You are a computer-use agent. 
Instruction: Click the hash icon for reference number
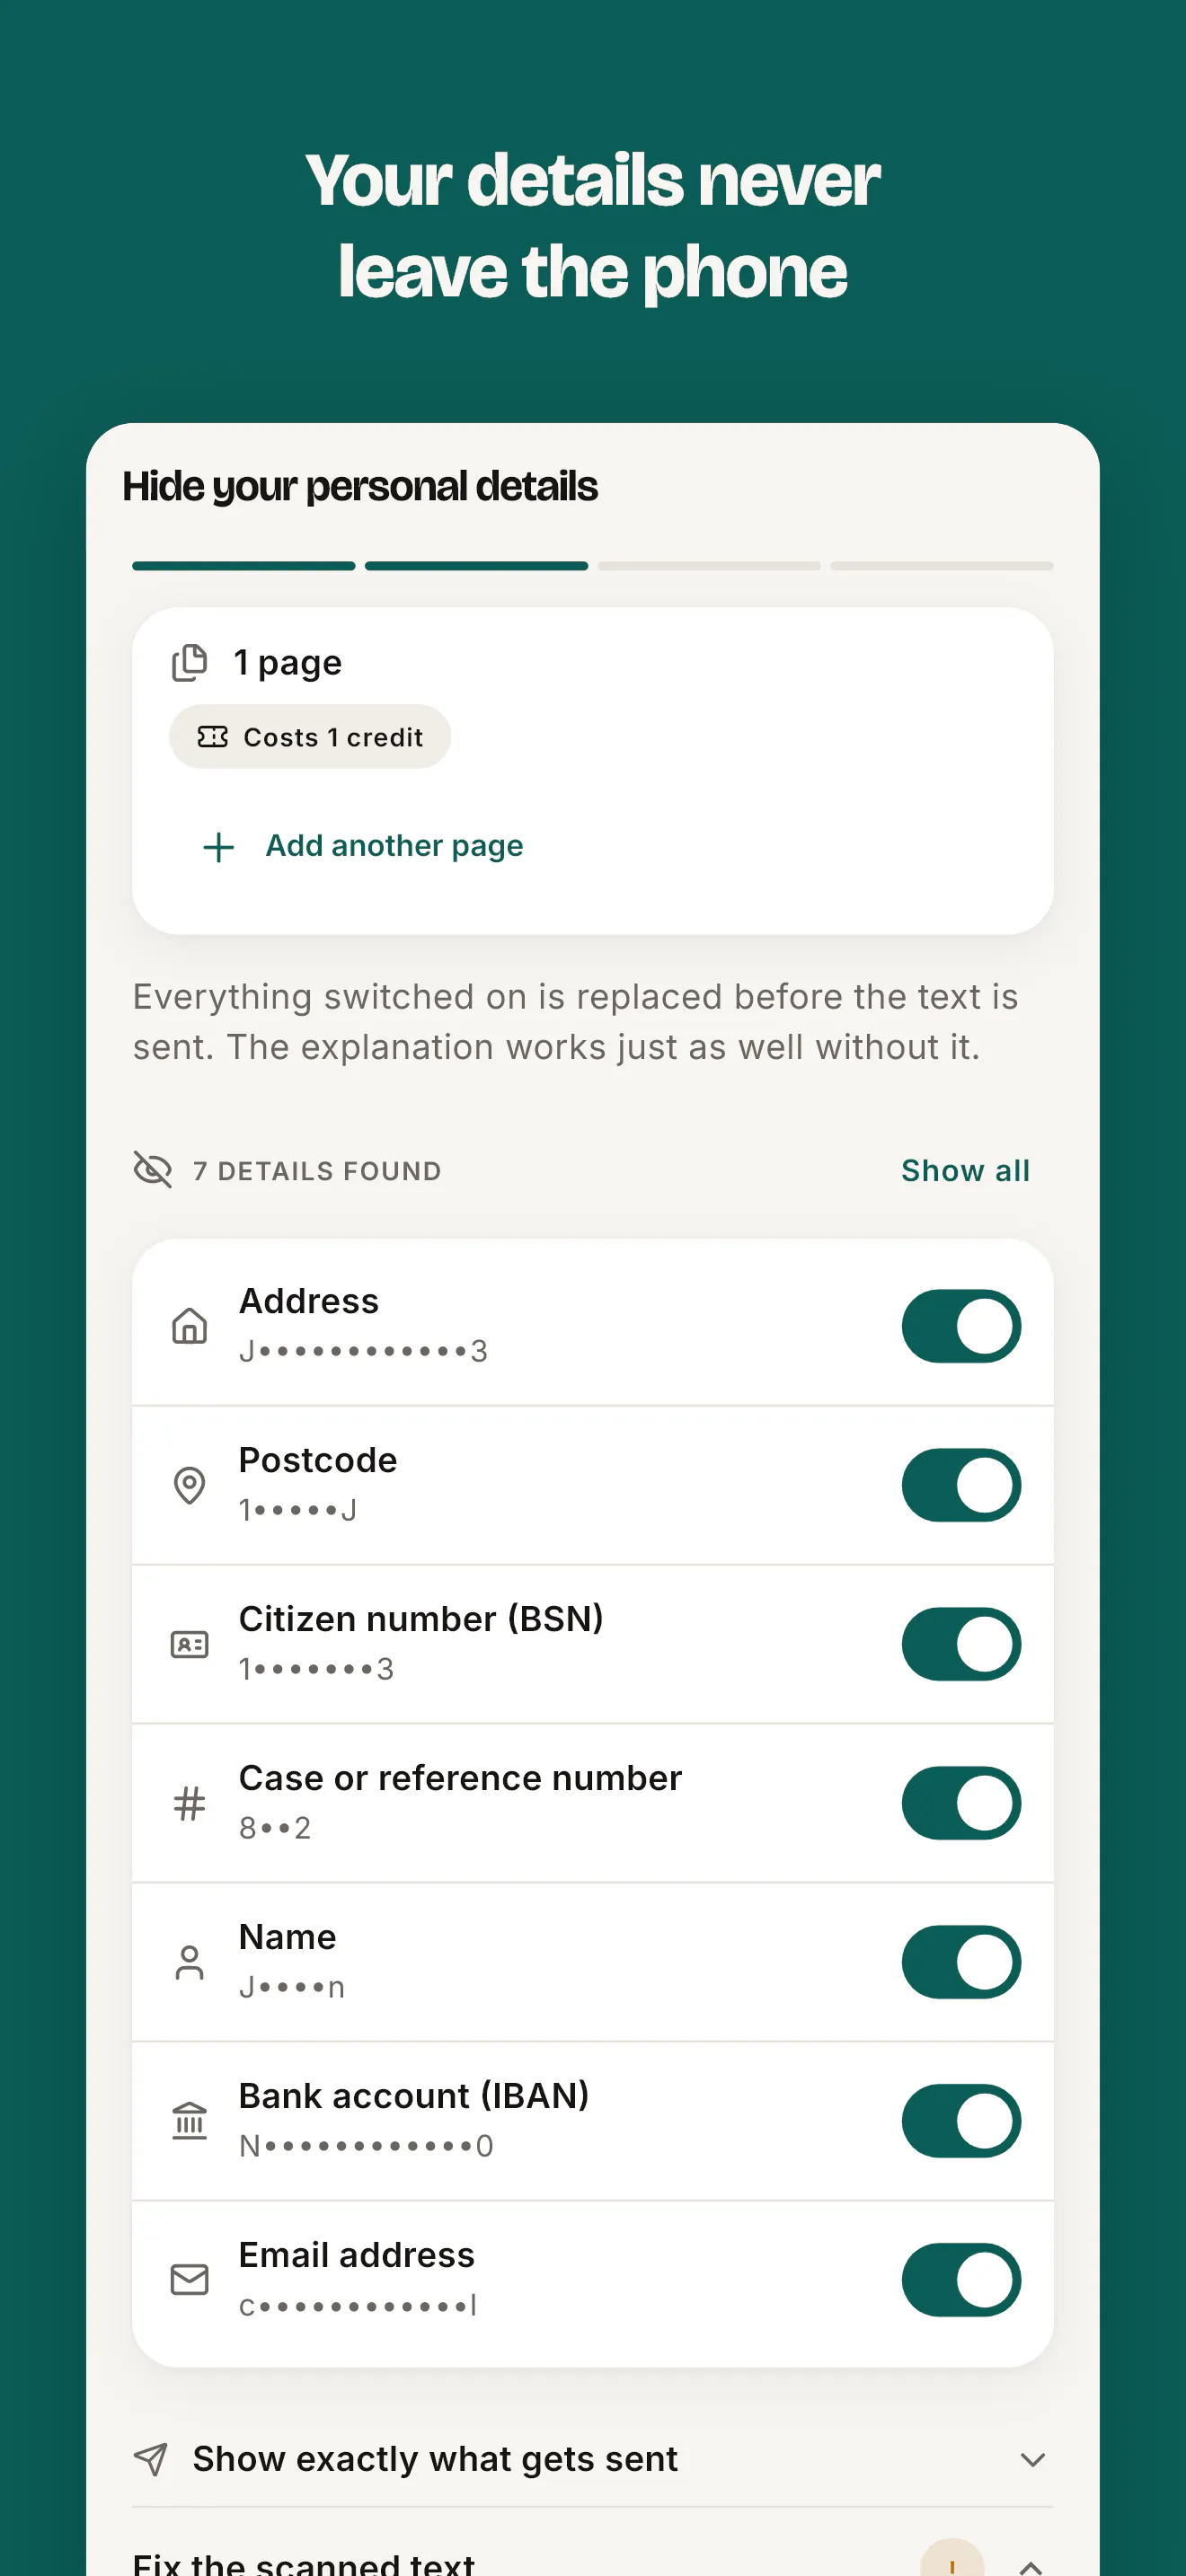tap(189, 1803)
